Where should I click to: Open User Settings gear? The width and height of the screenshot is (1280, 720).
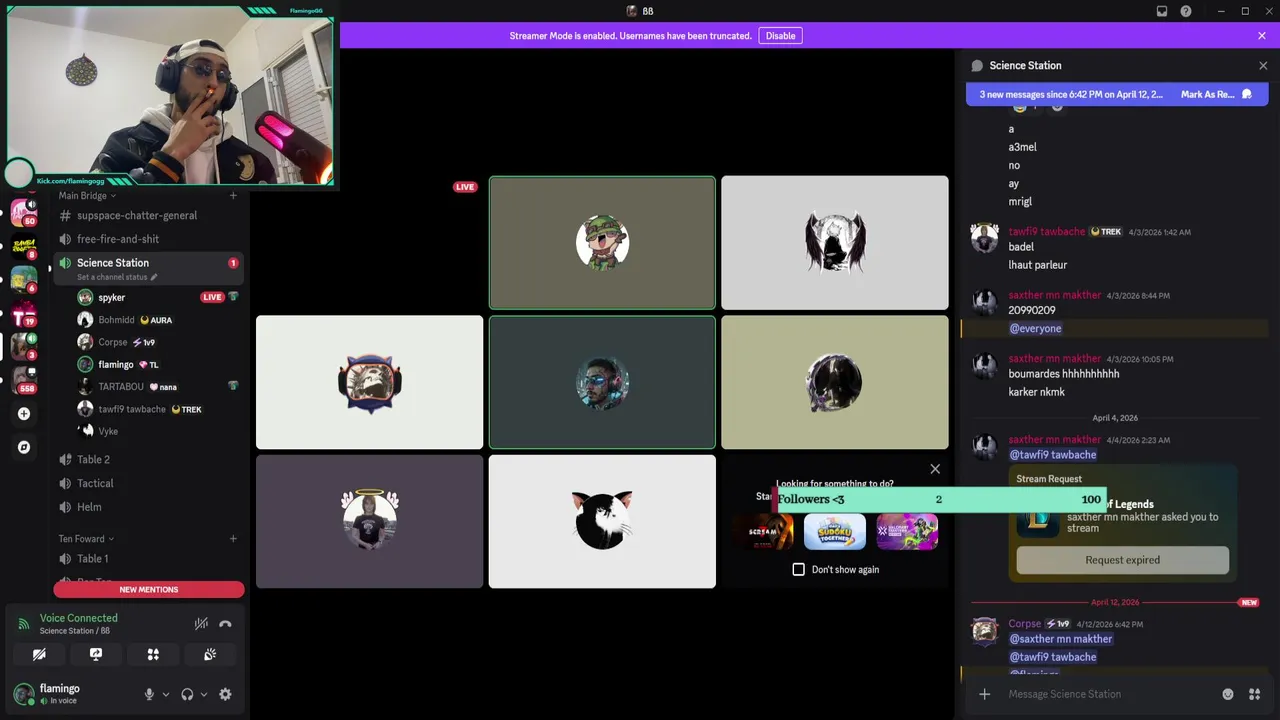[225, 694]
